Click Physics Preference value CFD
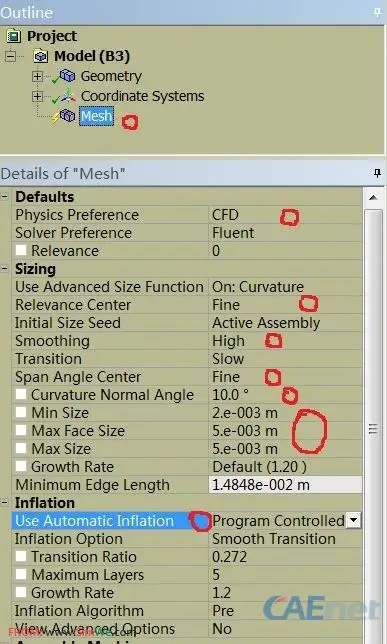 (x=225, y=215)
